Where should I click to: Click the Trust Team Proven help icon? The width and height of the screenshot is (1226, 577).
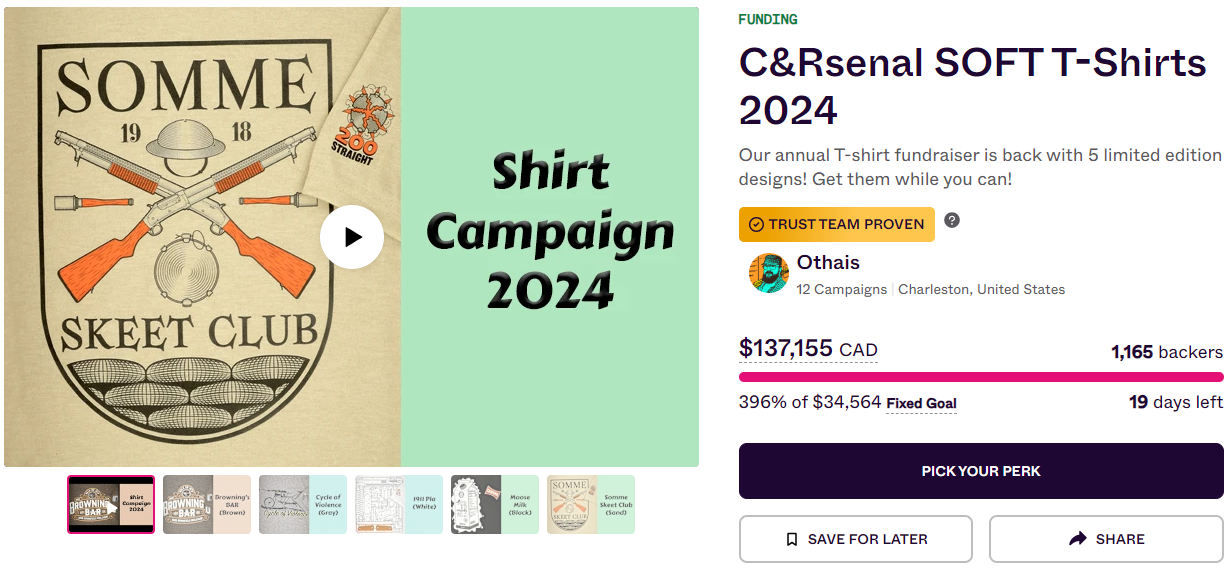[x=952, y=220]
